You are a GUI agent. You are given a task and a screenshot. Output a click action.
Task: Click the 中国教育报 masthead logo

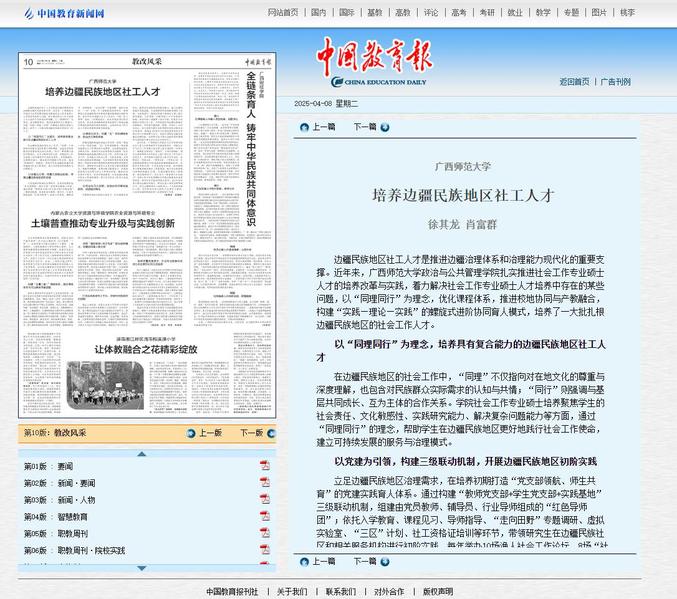click(374, 62)
